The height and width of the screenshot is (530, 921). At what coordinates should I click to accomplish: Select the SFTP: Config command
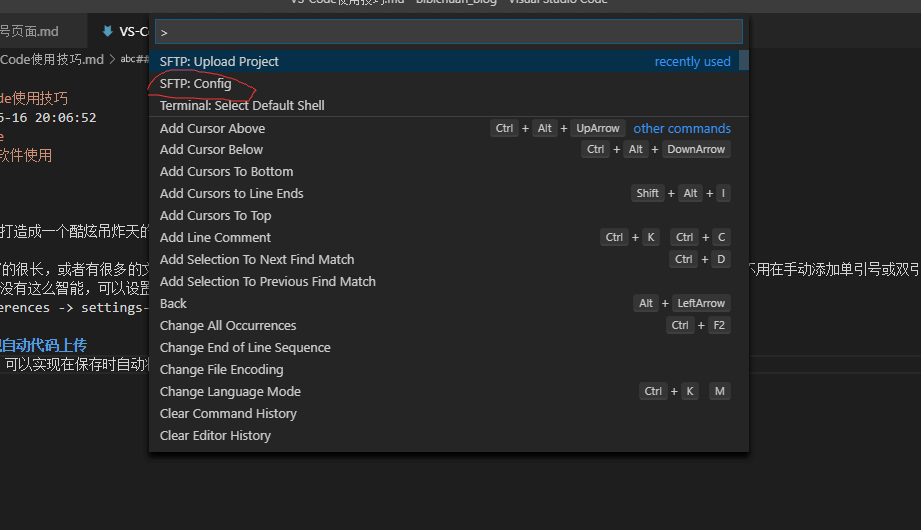coord(196,84)
